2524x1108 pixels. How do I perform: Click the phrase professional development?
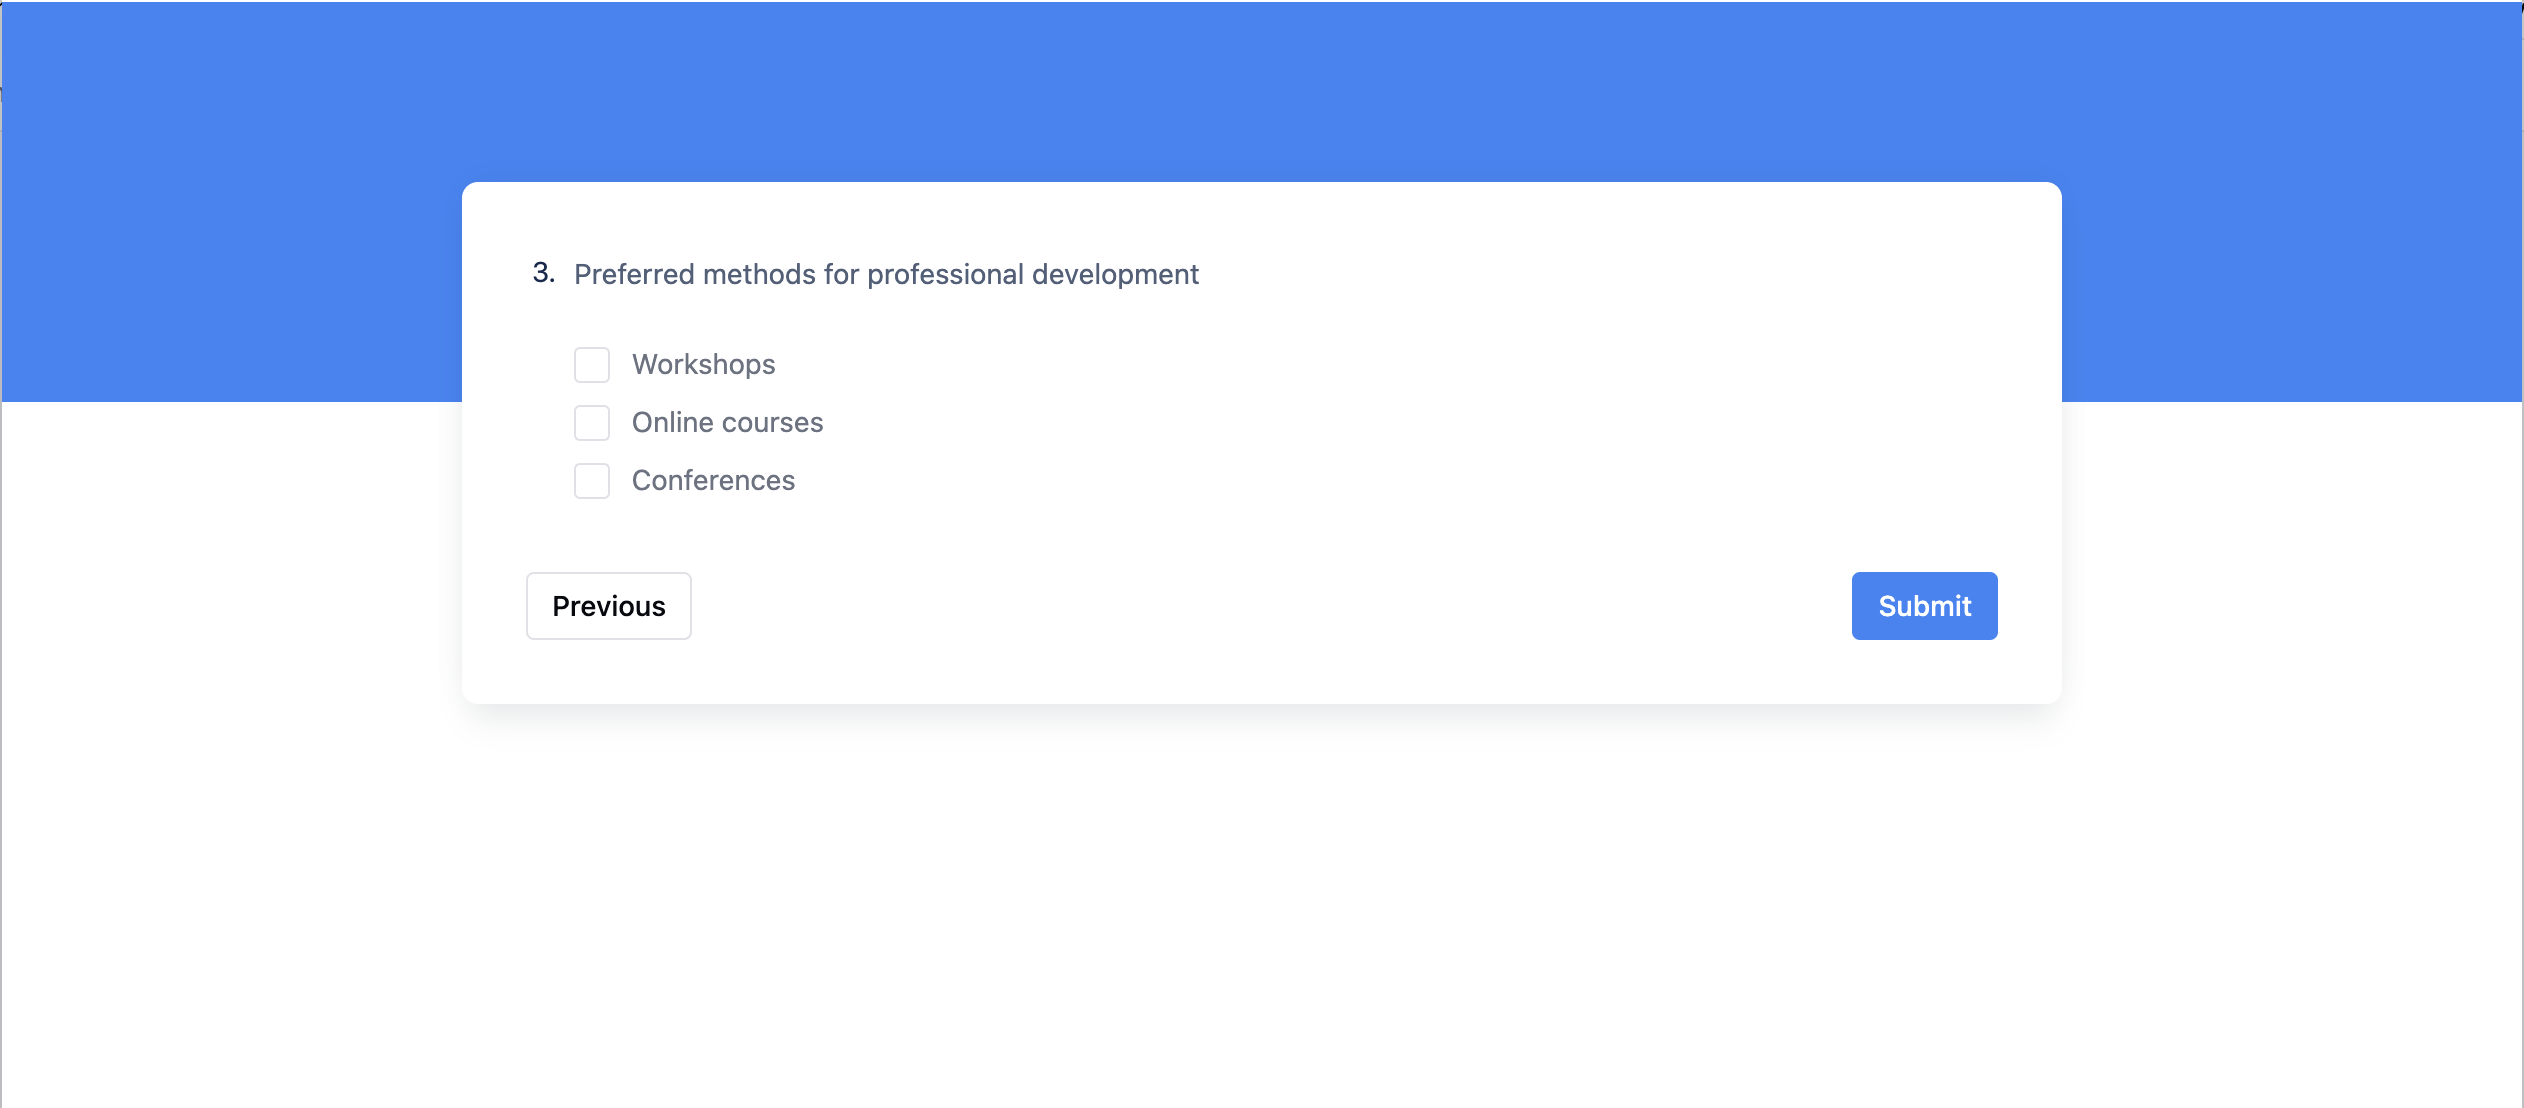click(1031, 273)
